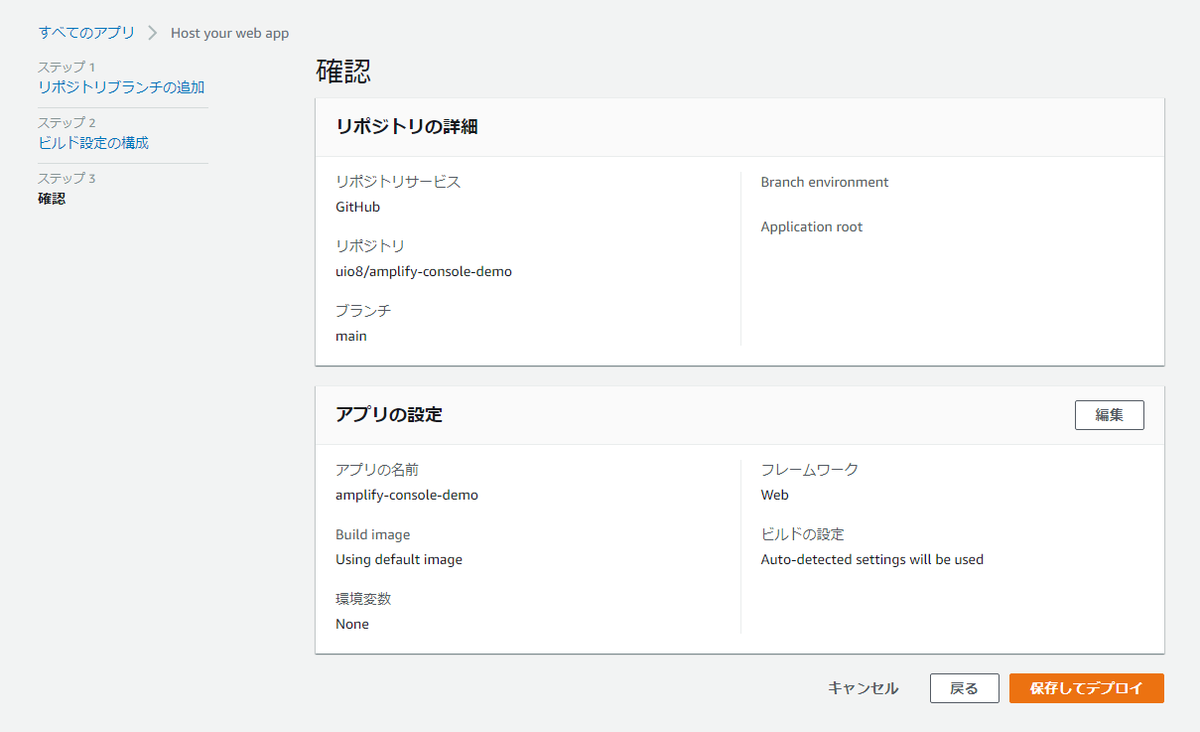
Task: Select Auto-detected settings will be used text
Action: (872, 560)
